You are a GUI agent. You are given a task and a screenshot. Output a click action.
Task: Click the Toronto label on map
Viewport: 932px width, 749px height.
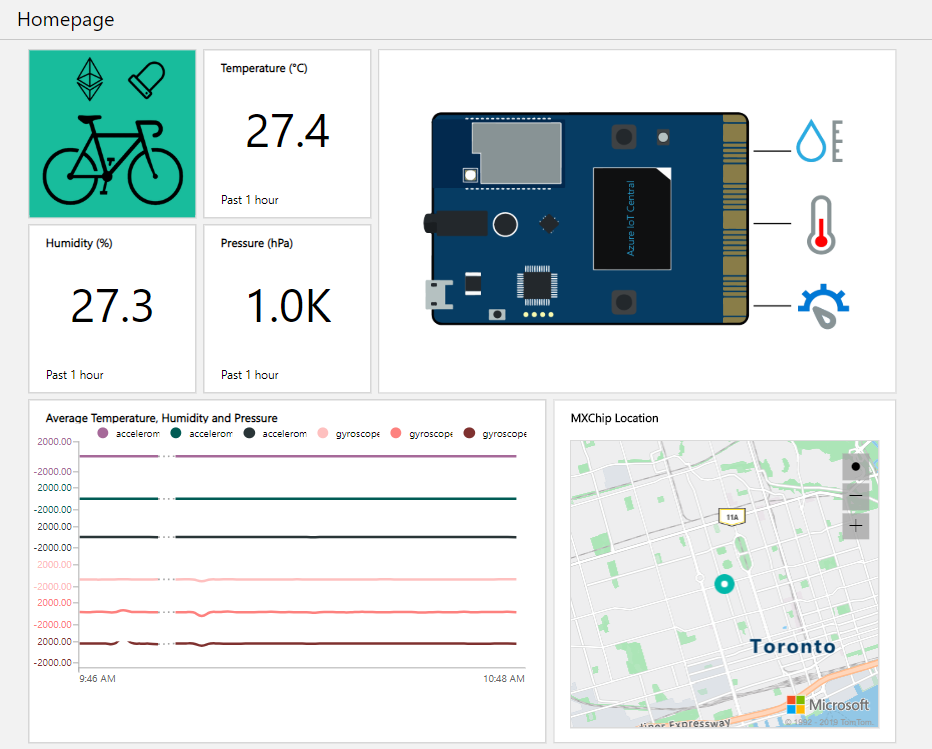tap(793, 646)
